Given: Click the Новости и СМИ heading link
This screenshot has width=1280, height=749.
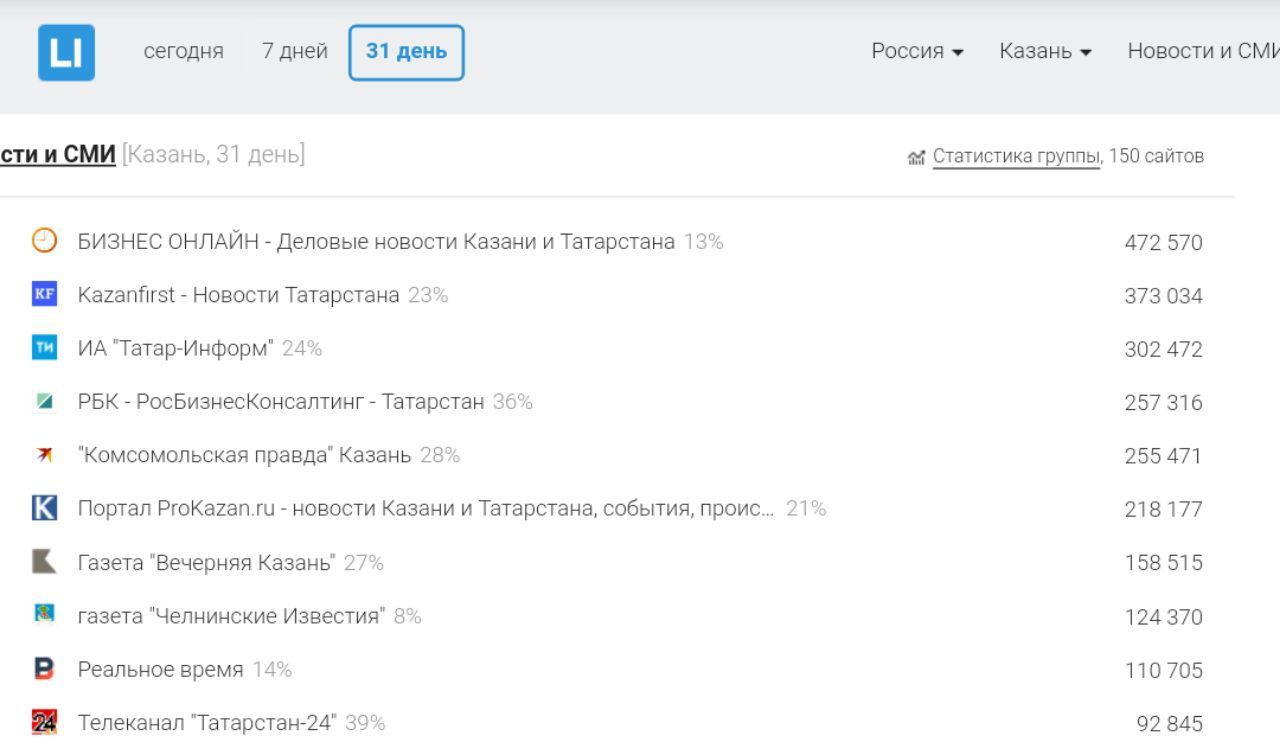Looking at the screenshot, I should [58, 155].
